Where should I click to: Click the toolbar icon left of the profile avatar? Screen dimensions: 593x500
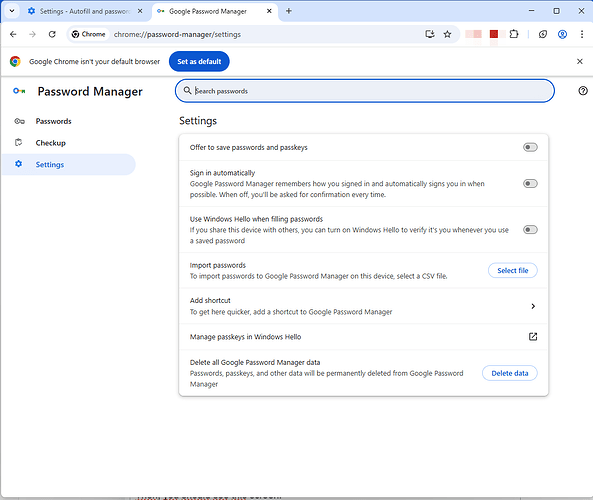(543, 34)
